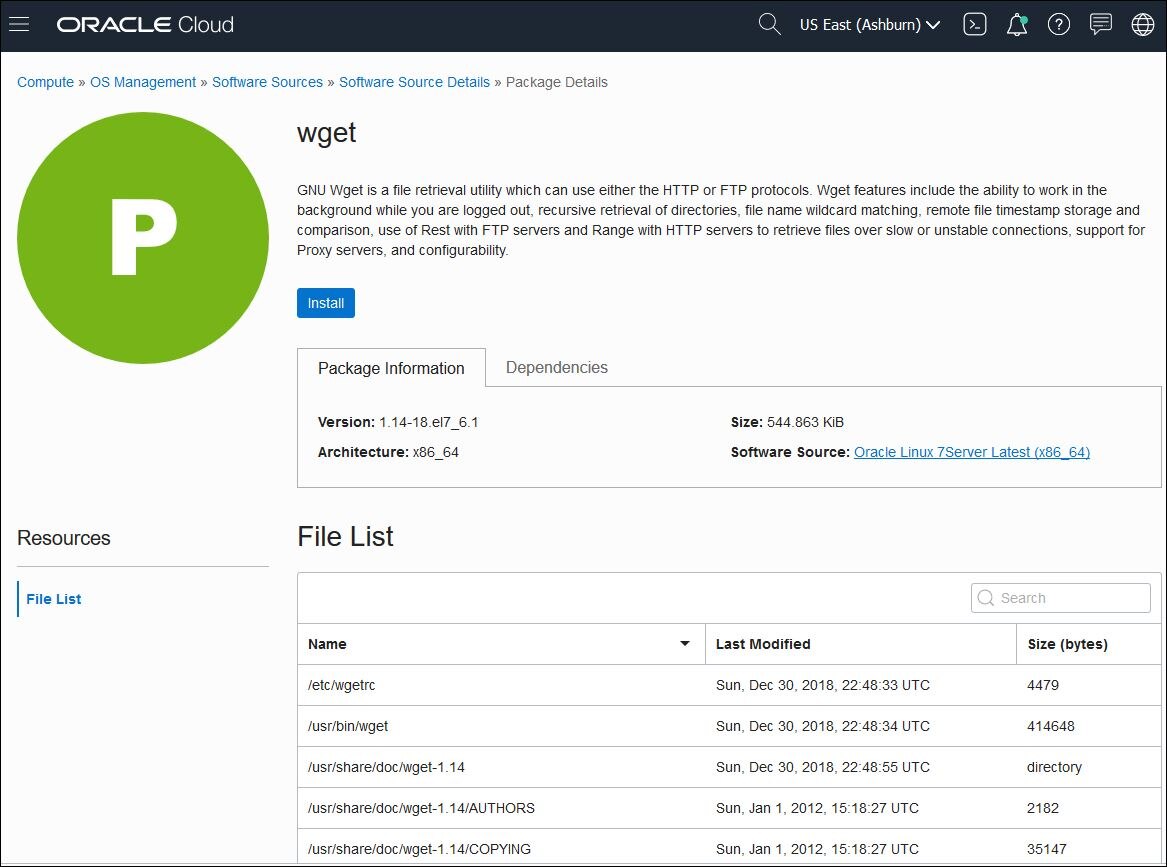Viewport: 1167px width, 867px height.
Task: Go to Software Source Details breadcrumb
Action: pyautogui.click(x=415, y=82)
